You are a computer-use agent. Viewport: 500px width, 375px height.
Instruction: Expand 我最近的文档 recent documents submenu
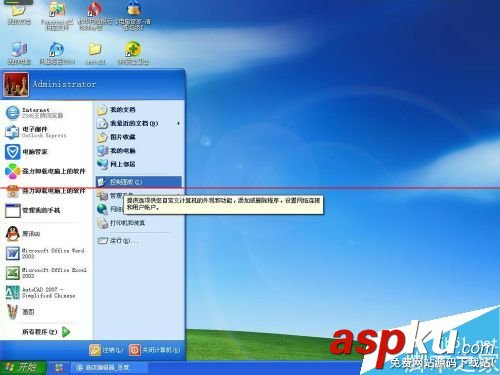(x=139, y=123)
